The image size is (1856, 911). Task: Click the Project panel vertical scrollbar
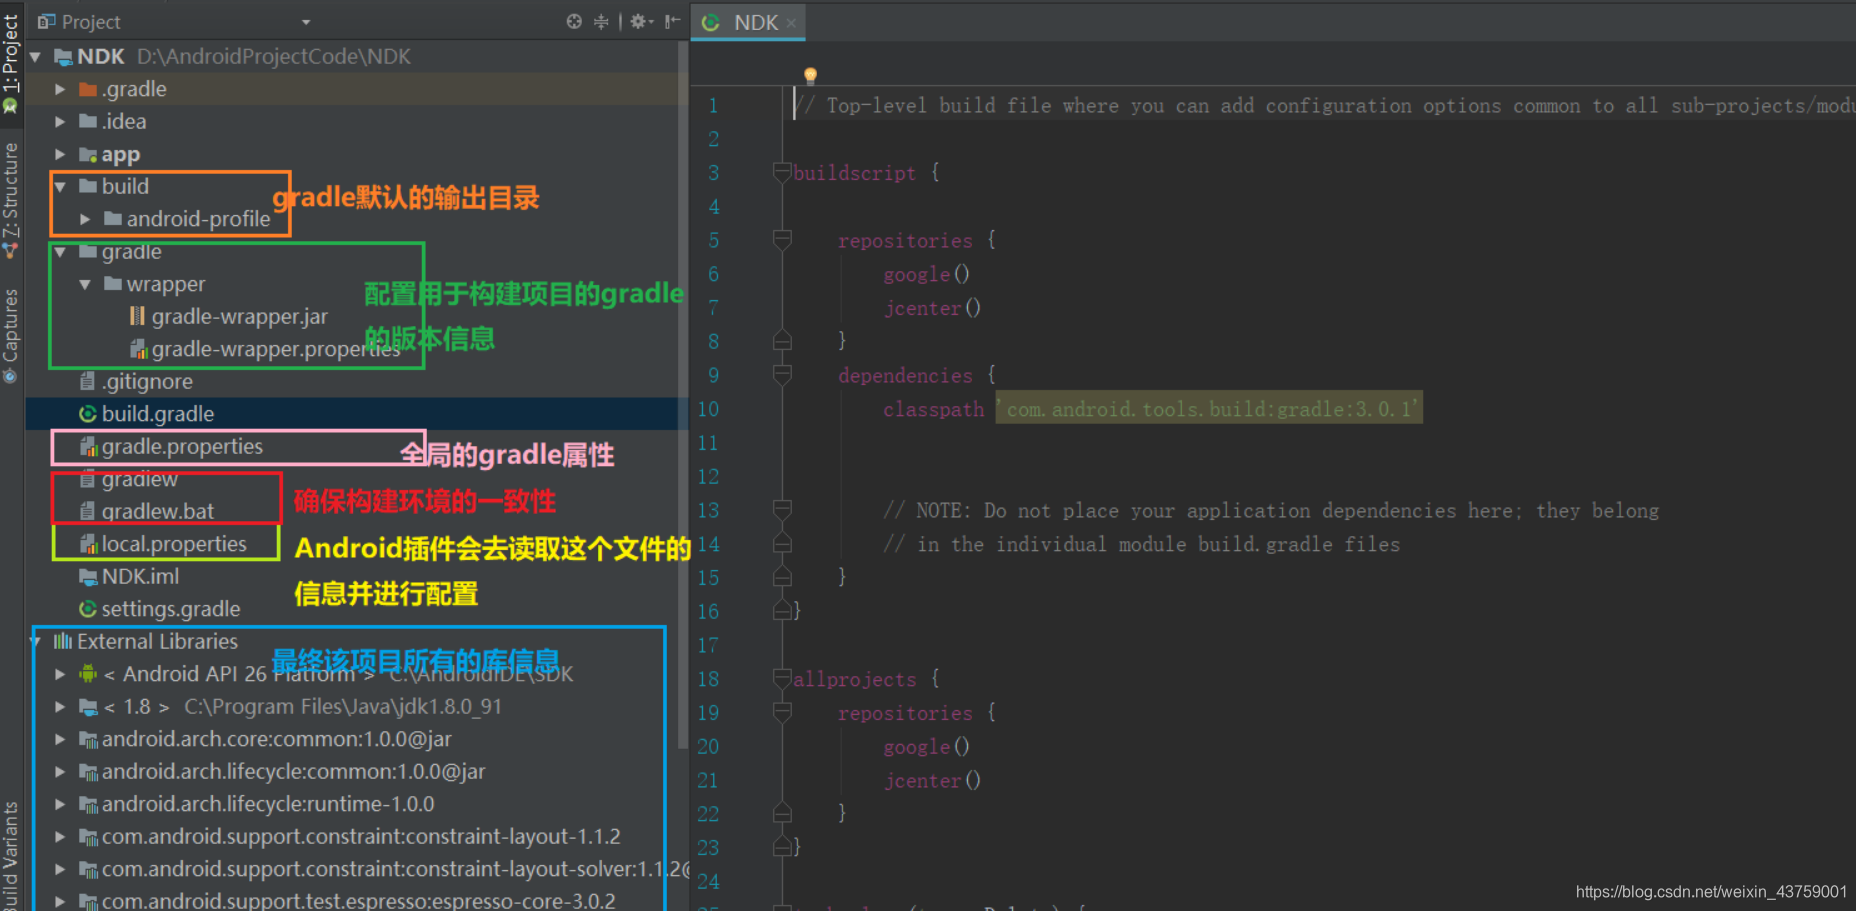683,395
